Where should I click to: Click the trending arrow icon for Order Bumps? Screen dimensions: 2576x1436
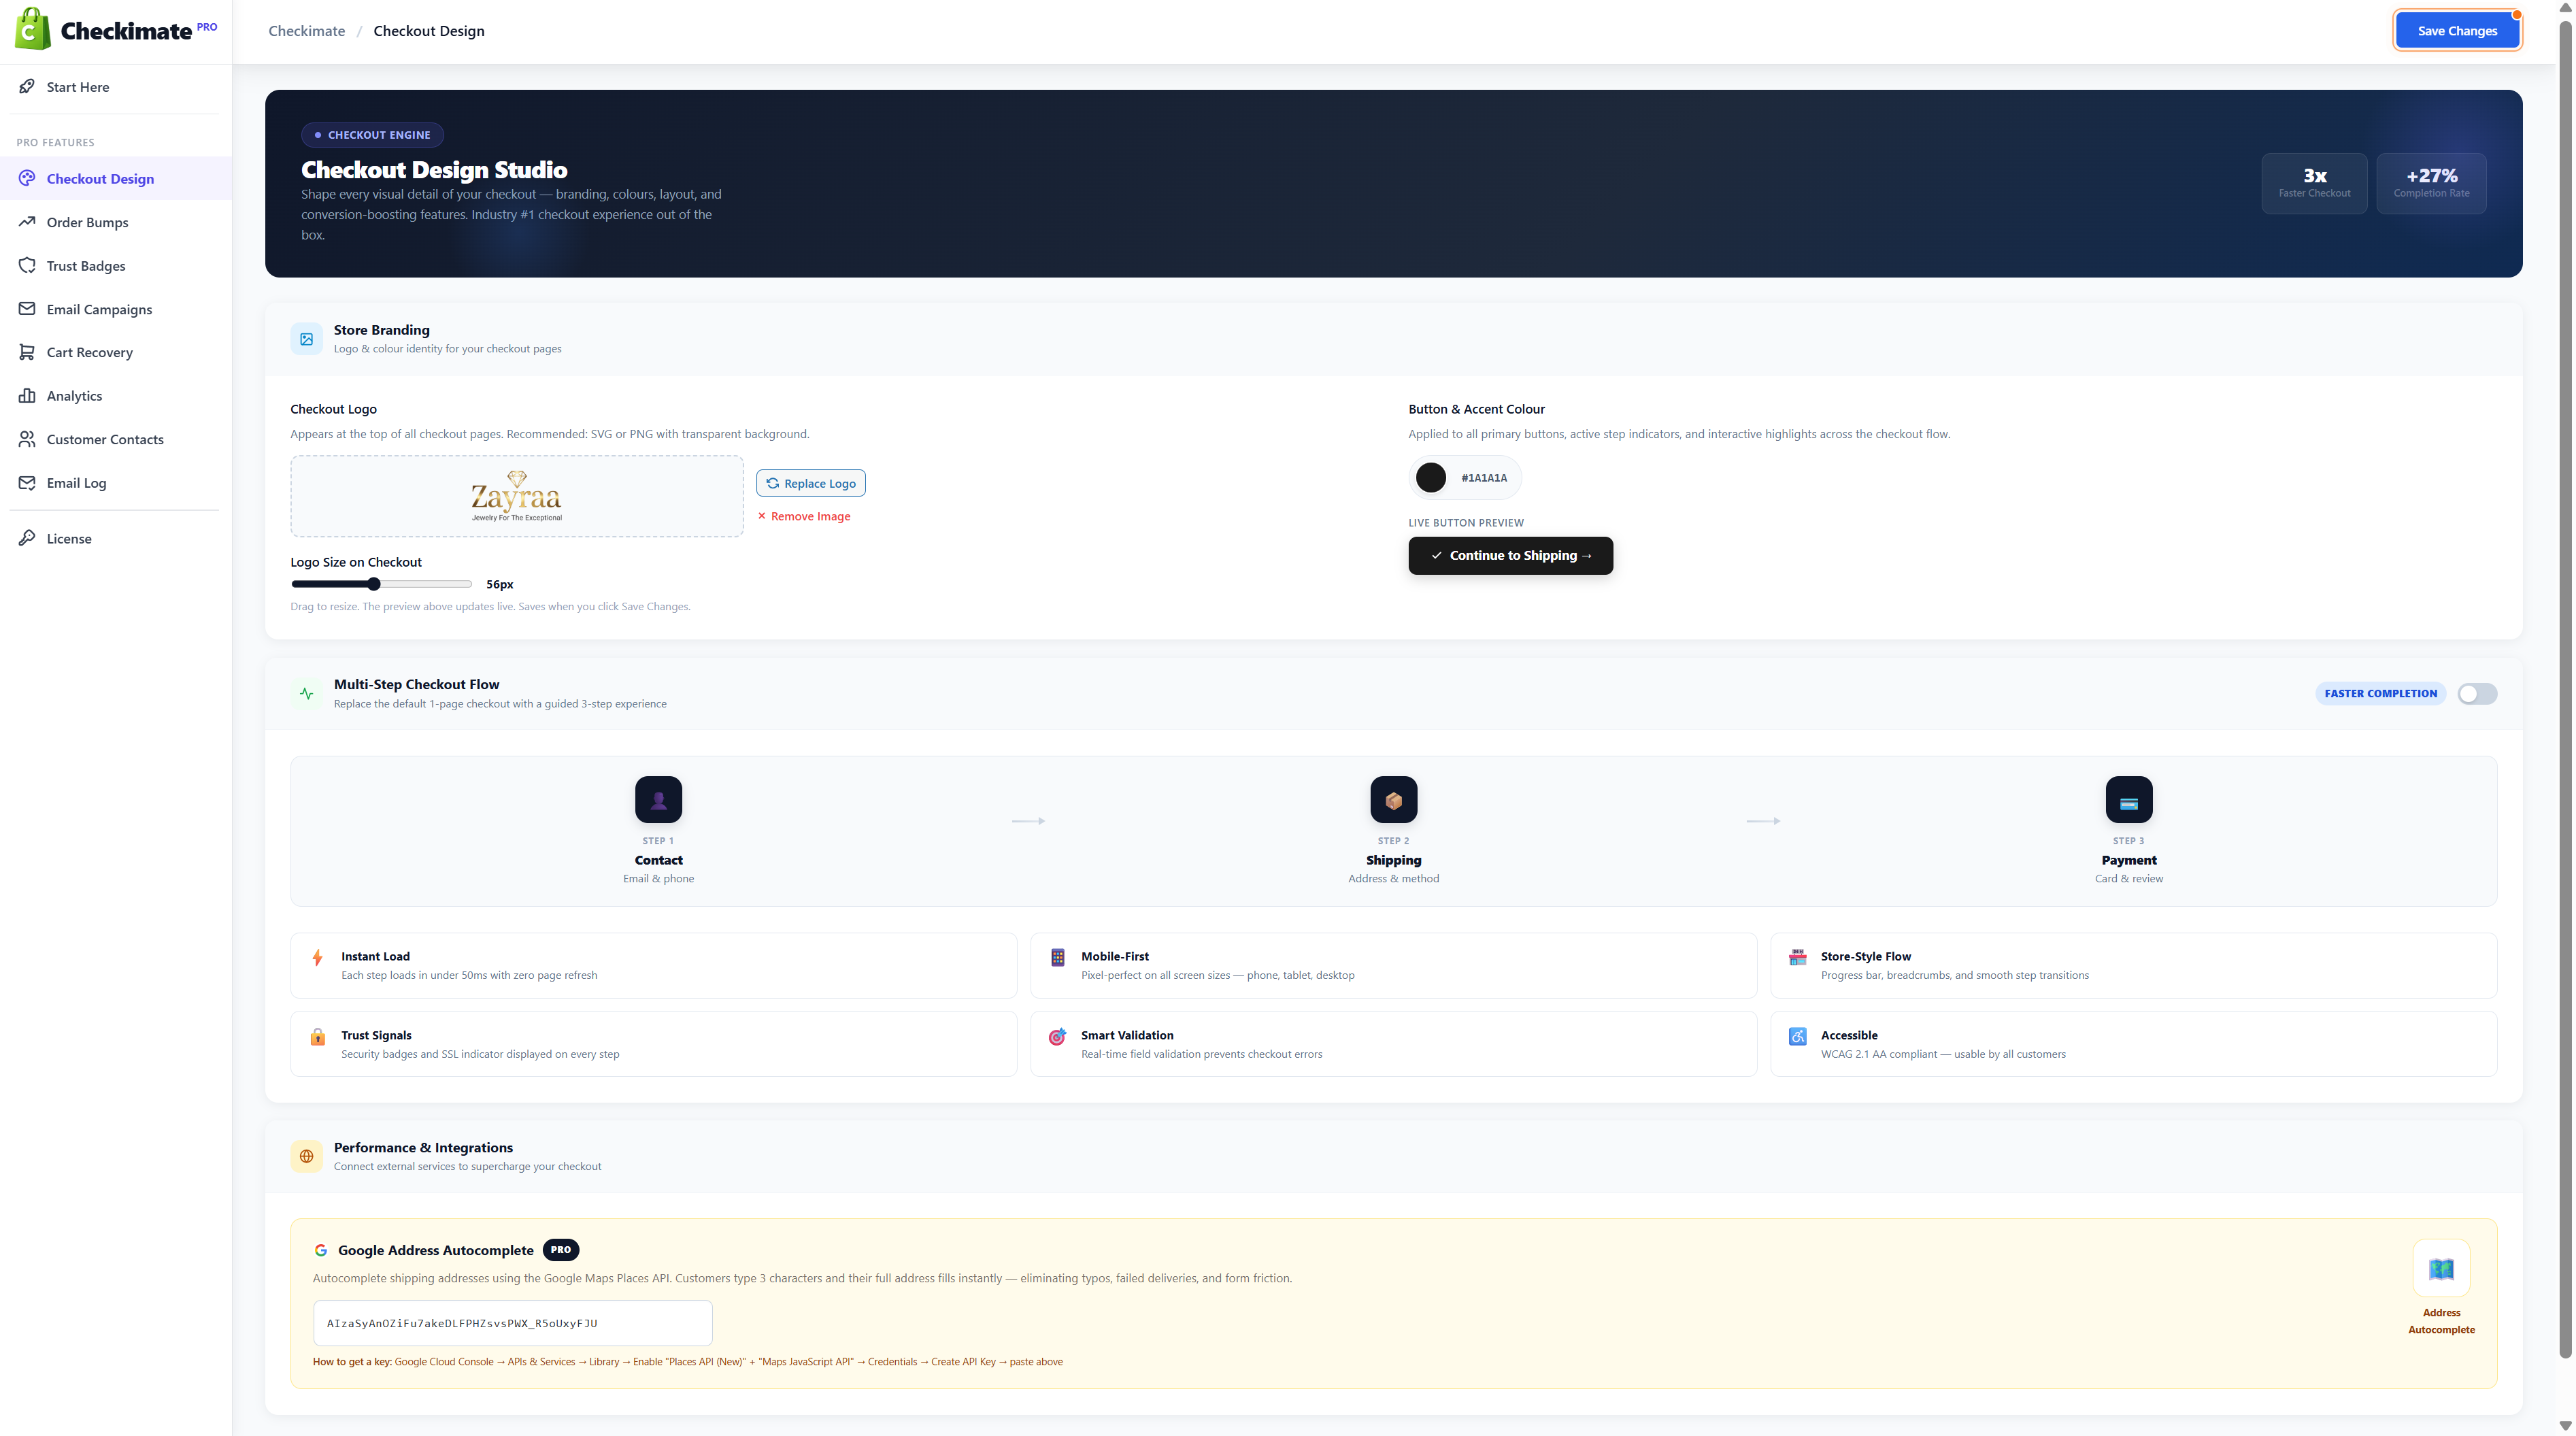click(x=27, y=221)
